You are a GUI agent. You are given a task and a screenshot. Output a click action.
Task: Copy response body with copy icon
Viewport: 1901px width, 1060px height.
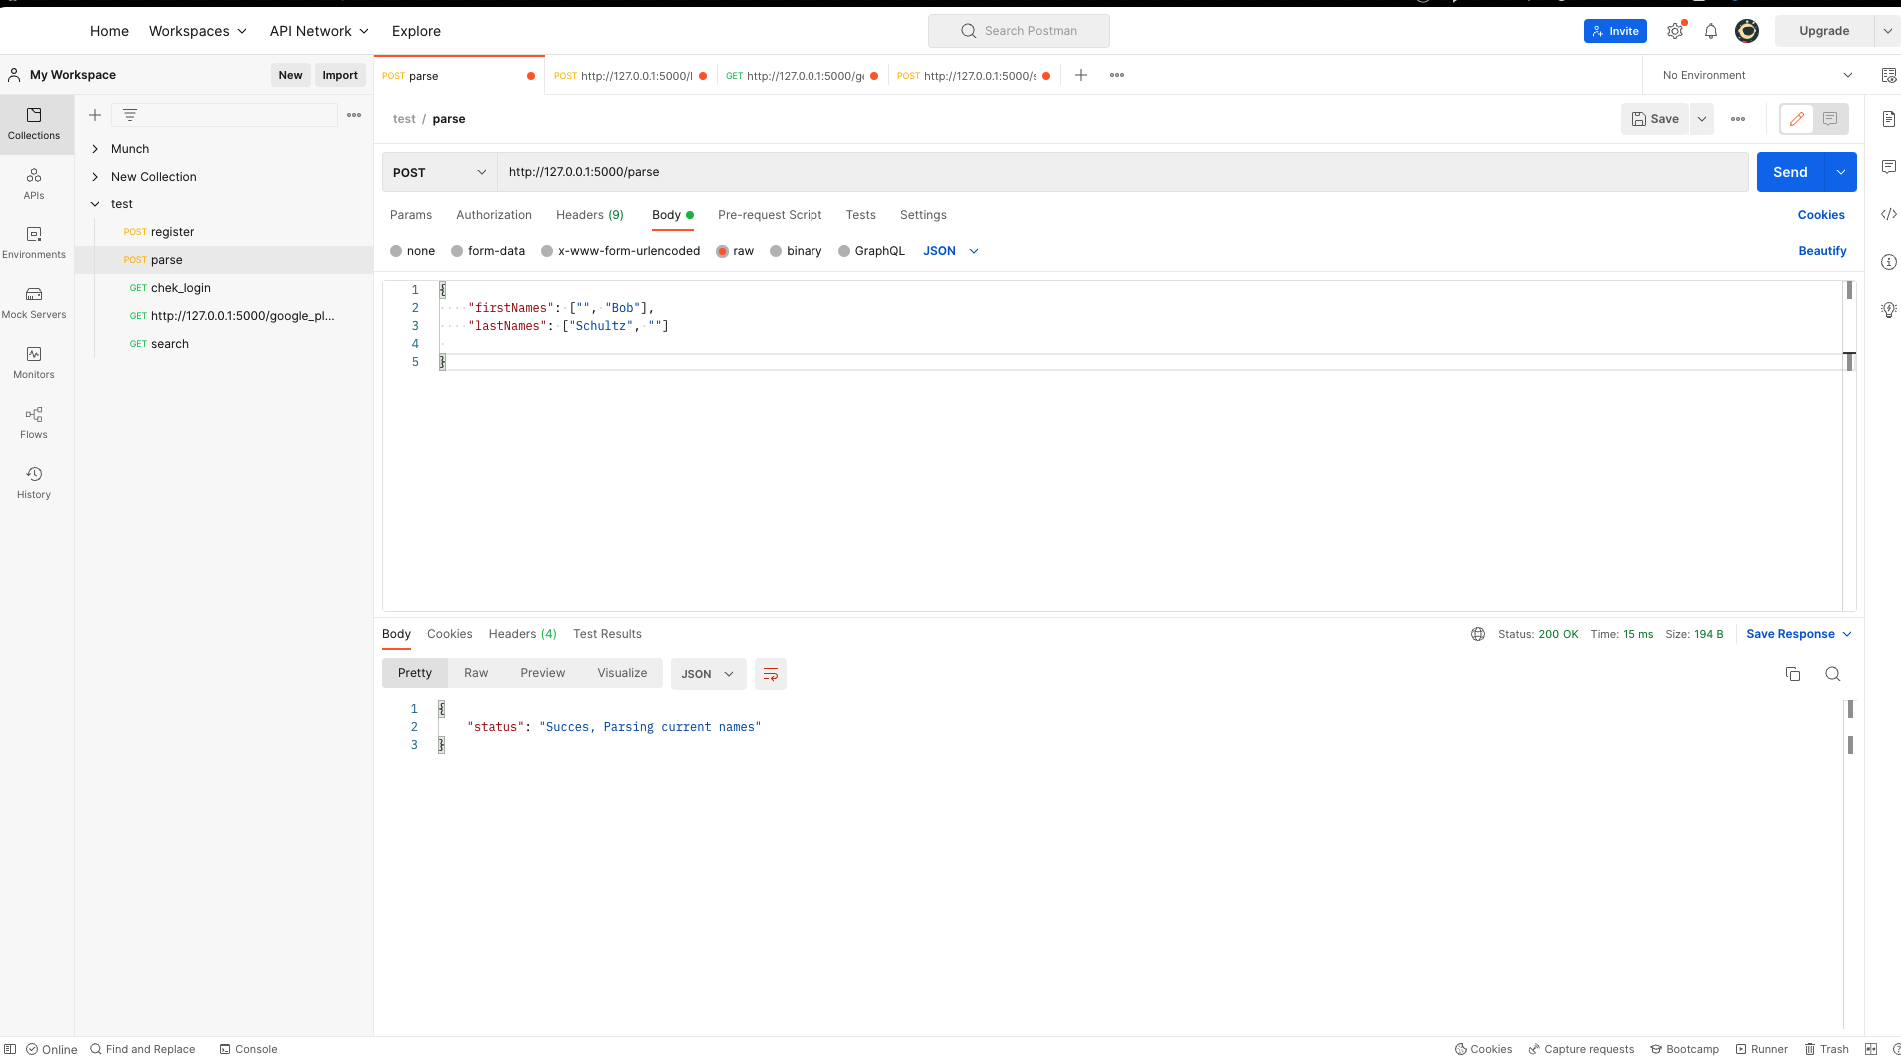(x=1793, y=674)
